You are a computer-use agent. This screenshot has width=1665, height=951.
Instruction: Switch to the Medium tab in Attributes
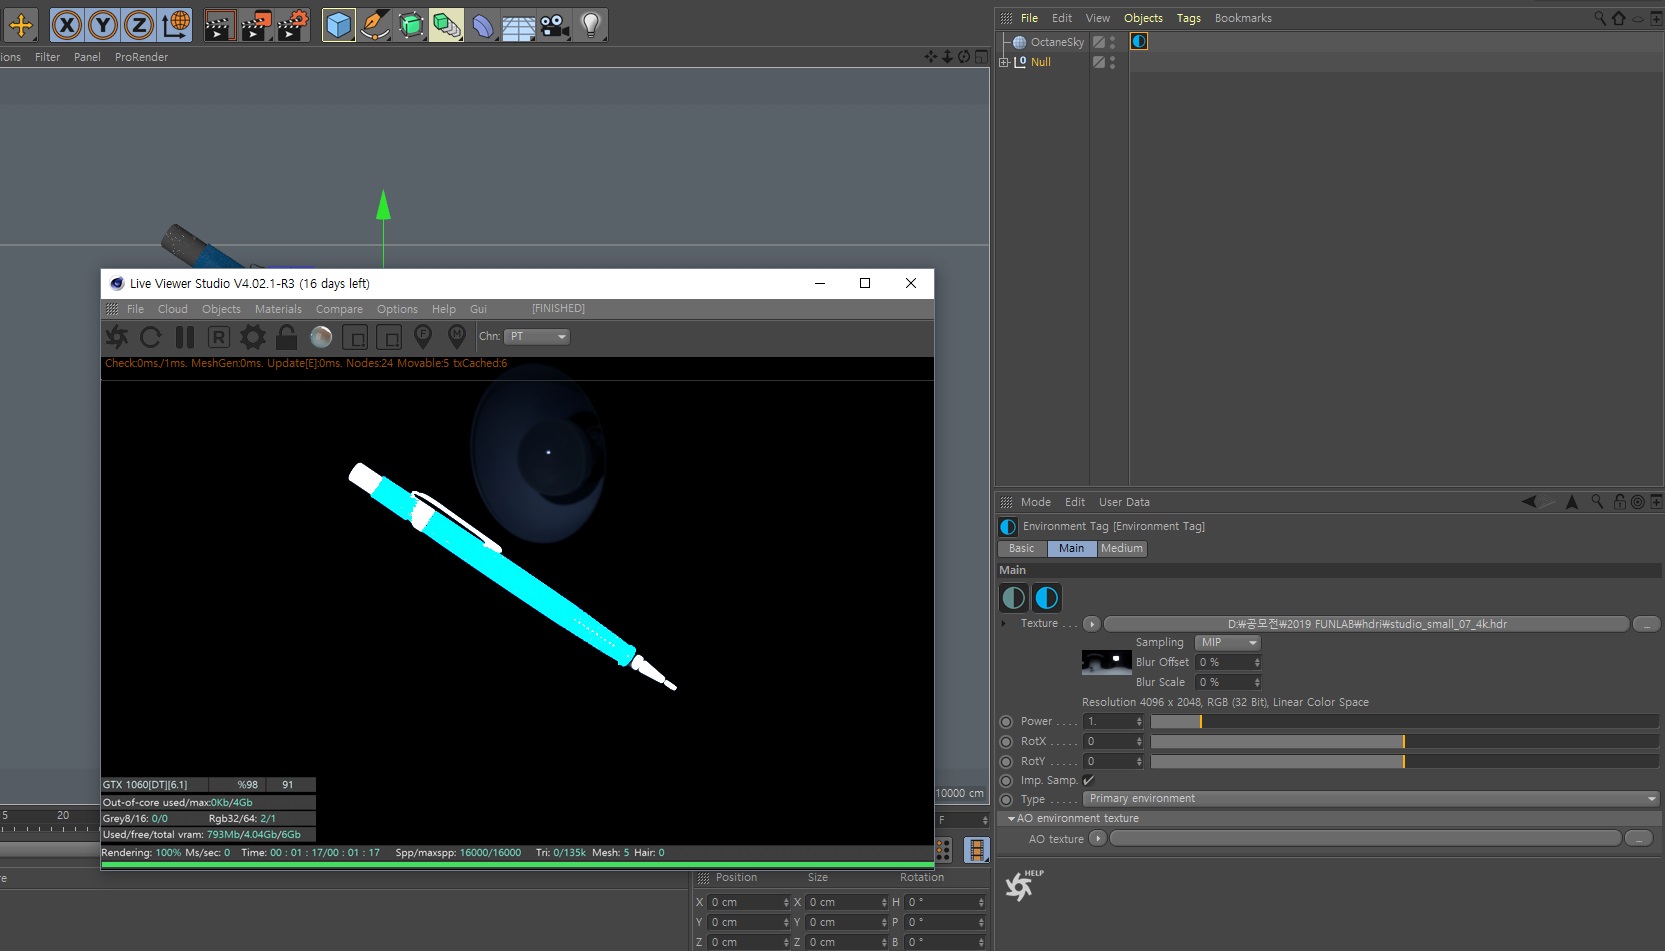[1122, 548]
